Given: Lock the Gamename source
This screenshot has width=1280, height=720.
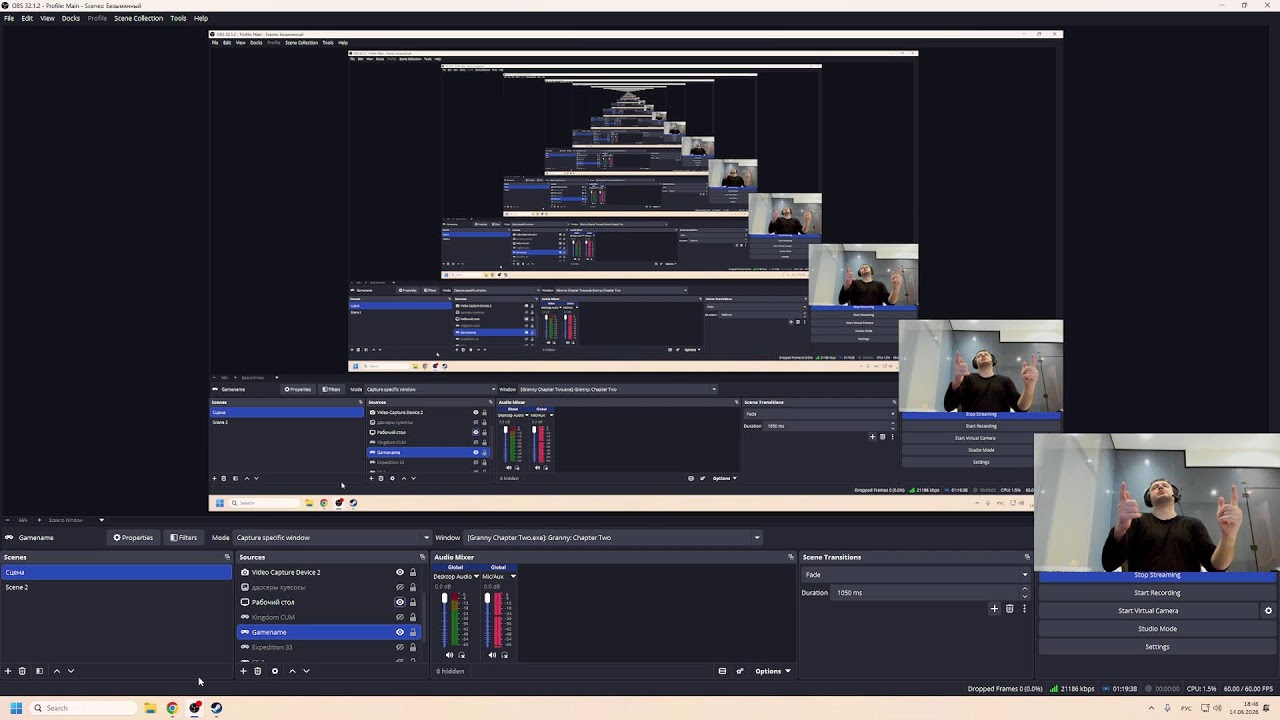Looking at the screenshot, I should pyautogui.click(x=413, y=632).
